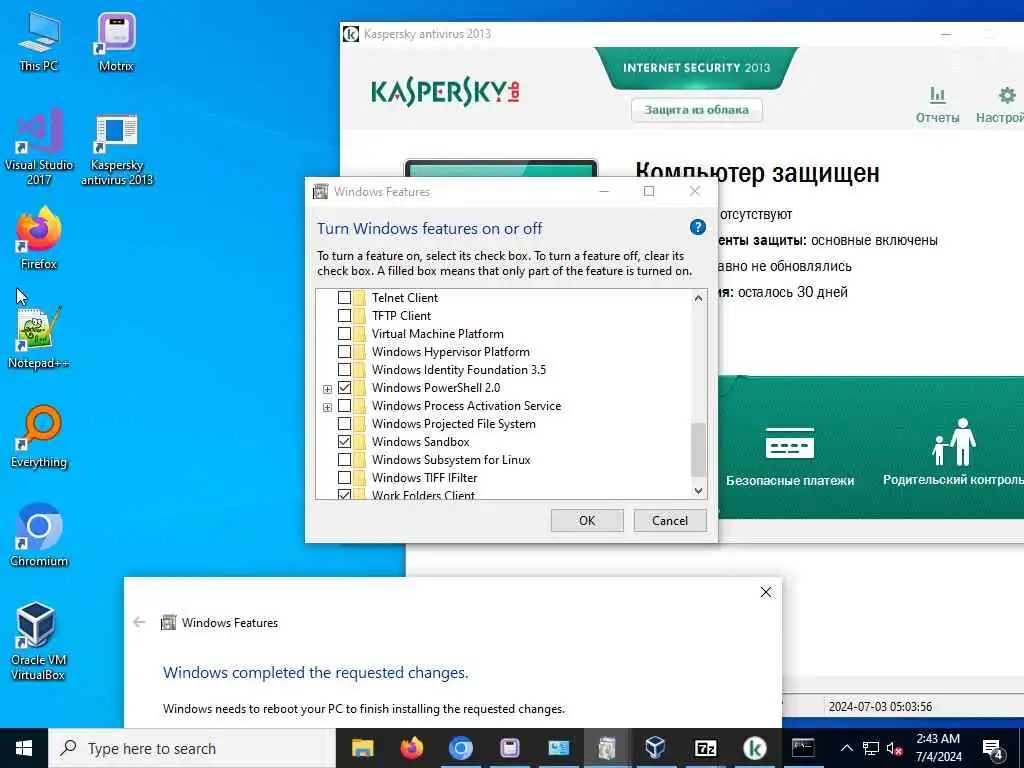Viewport: 1024px width, 768px height.
Task: Switch to Kaspersky in the taskbar
Action: [754, 748]
